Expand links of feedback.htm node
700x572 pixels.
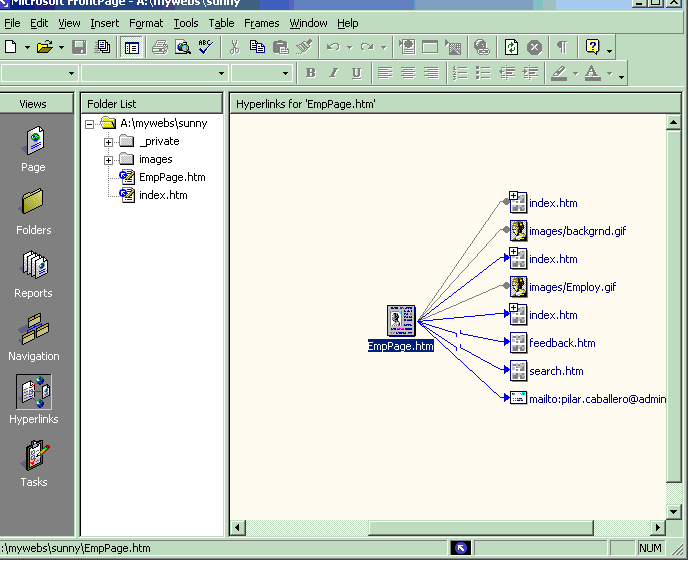click(x=518, y=343)
